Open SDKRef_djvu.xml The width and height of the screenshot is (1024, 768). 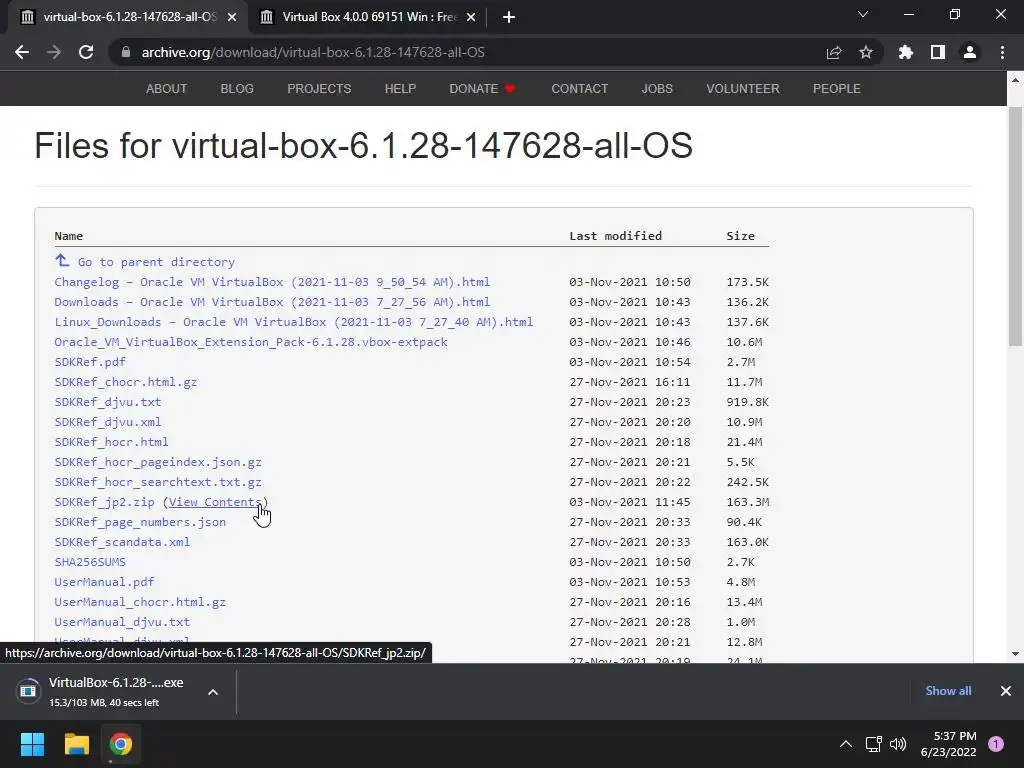(108, 422)
